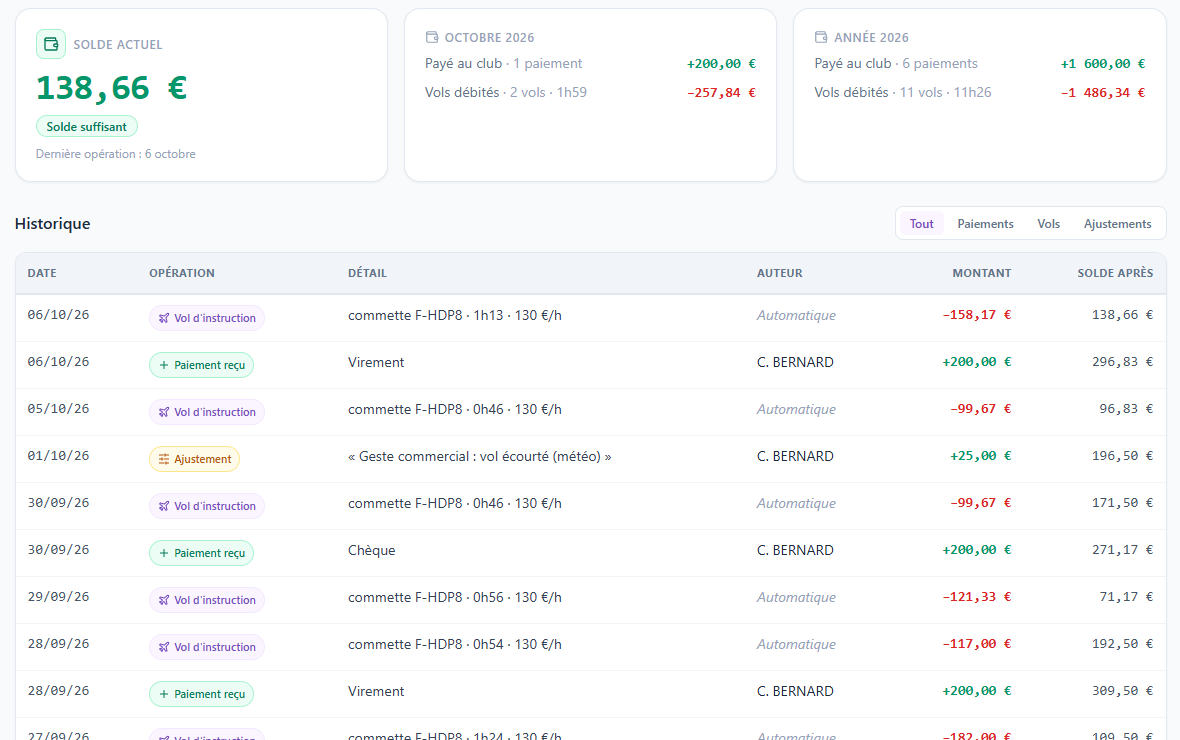
Task: Click the large 138,66 € current balance
Action: (111, 88)
